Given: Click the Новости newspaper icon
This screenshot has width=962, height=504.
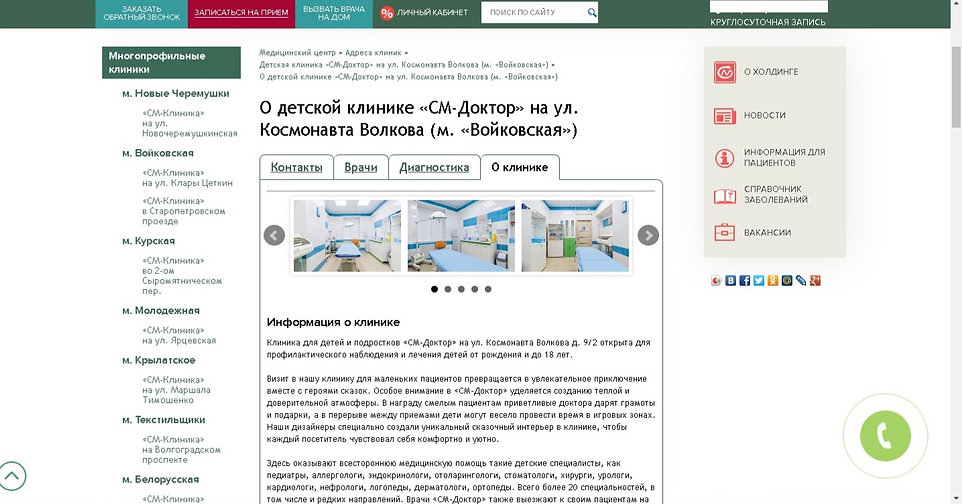Looking at the screenshot, I should click(725, 115).
